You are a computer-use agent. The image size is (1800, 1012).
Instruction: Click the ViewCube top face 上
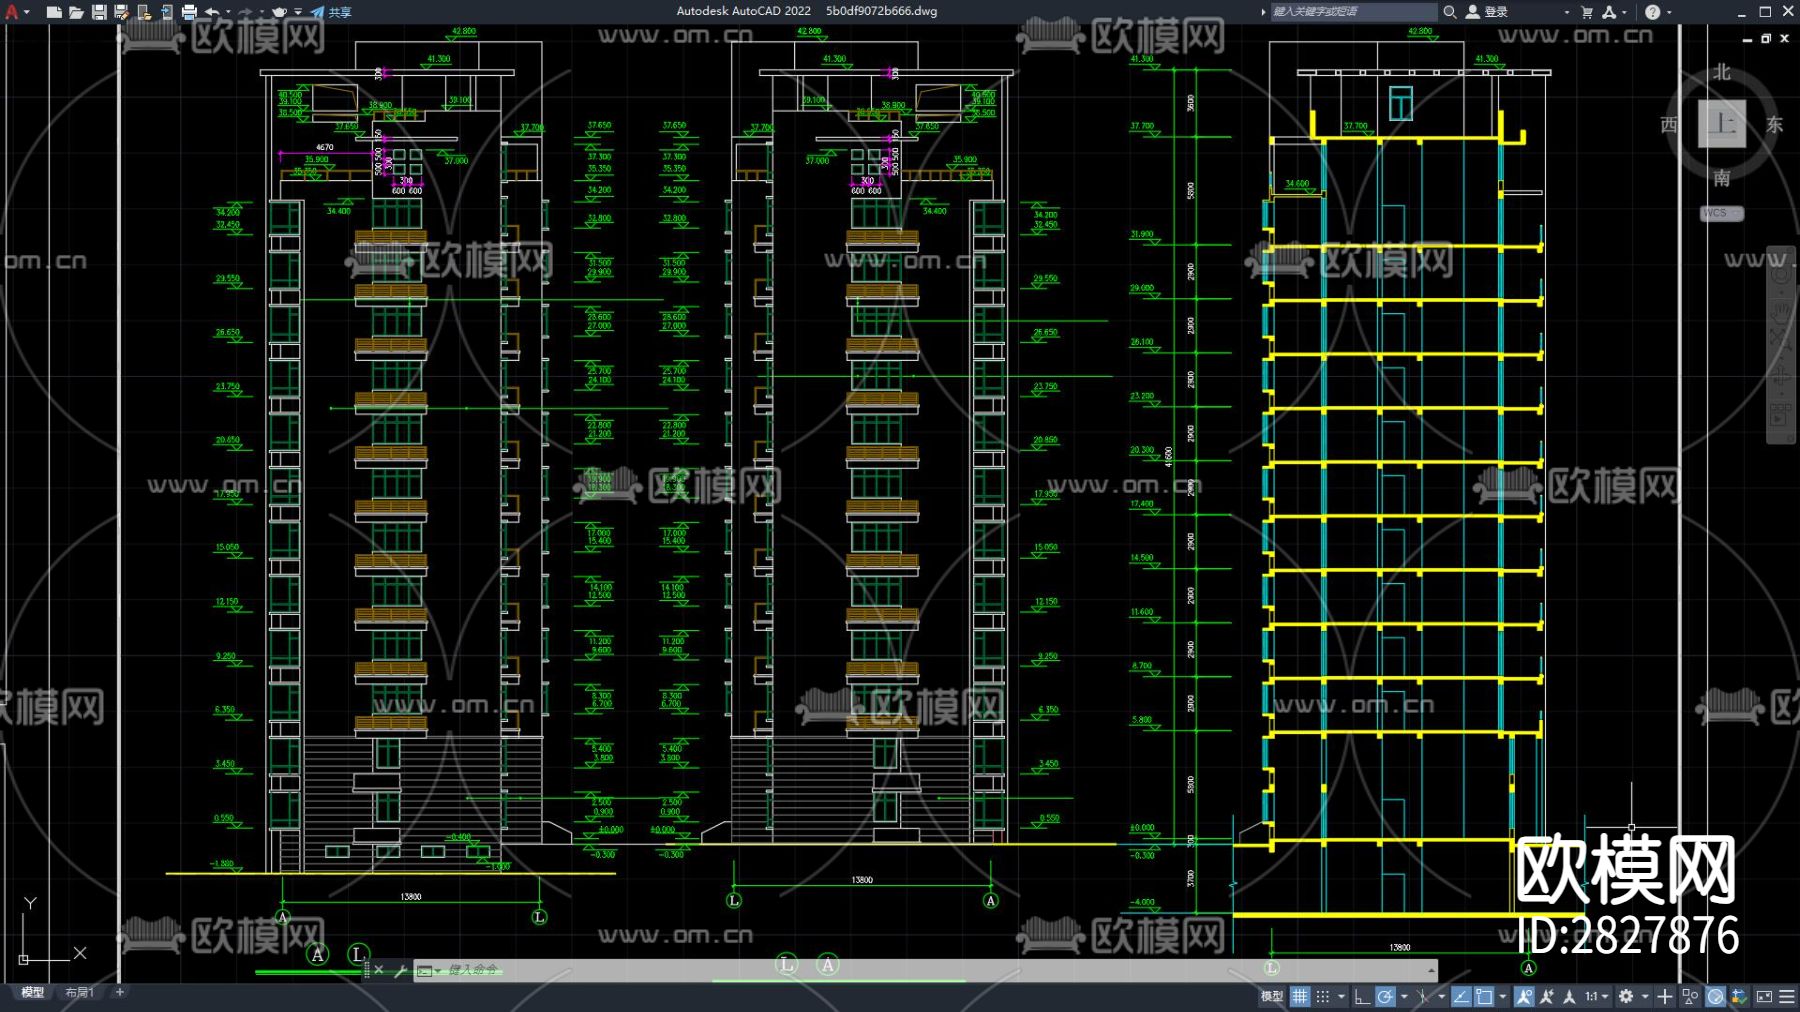tap(1721, 124)
